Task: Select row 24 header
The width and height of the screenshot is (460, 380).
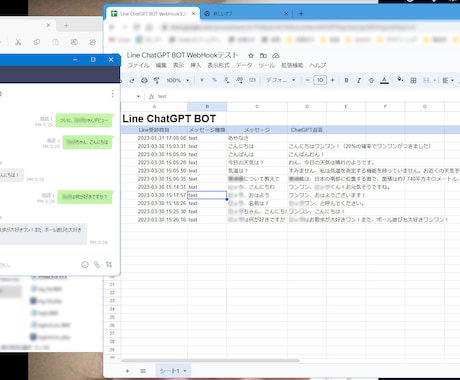Action: tap(112, 309)
